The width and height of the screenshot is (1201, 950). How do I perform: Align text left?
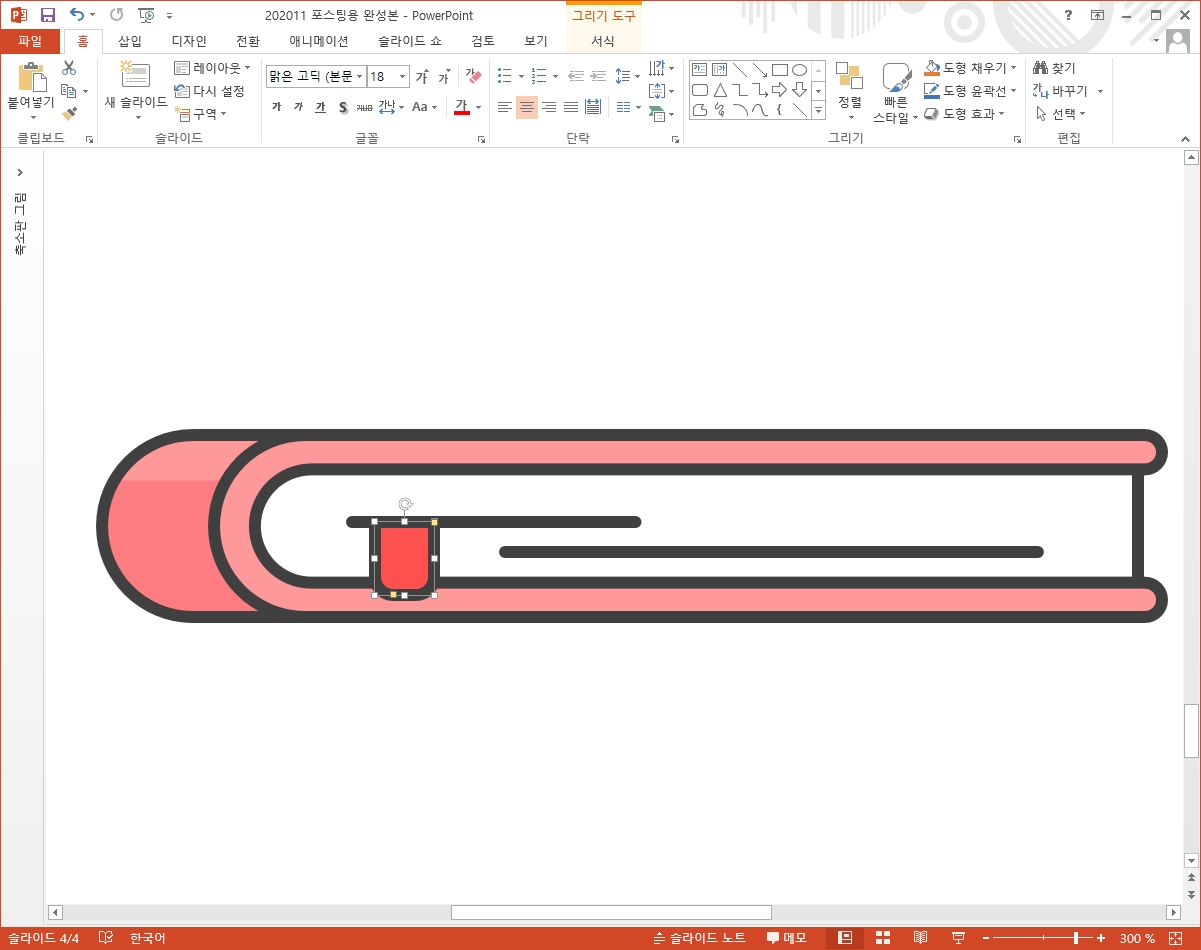click(505, 107)
